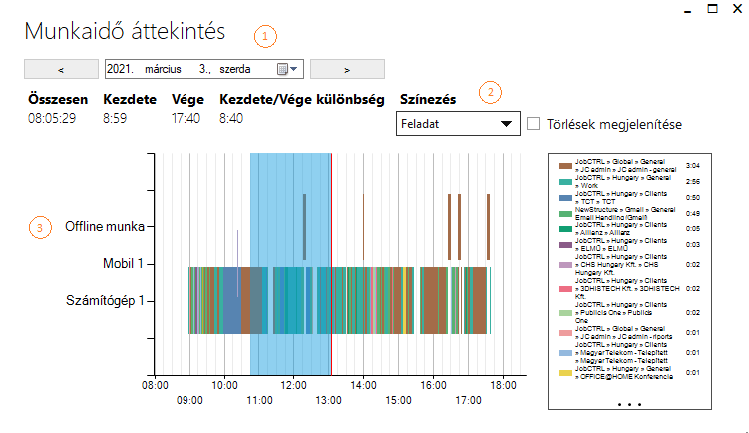Click the blue 'TCT' legend swatch
The width and height of the screenshot is (749, 433).
click(565, 198)
